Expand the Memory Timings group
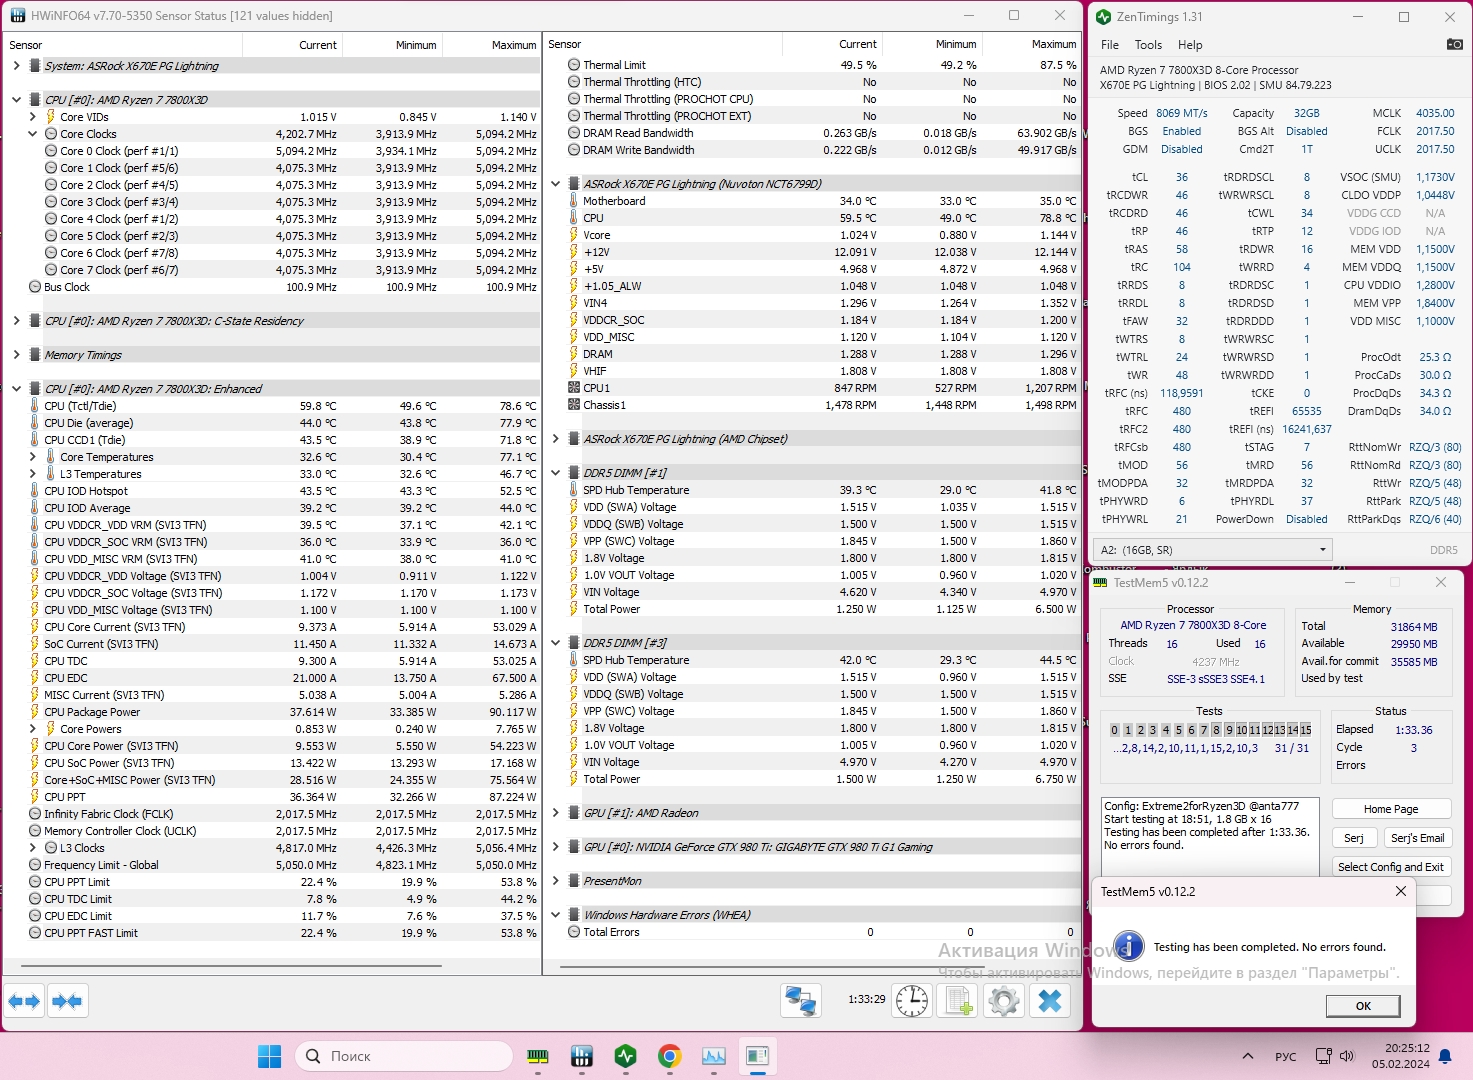1473x1080 pixels. [17, 355]
